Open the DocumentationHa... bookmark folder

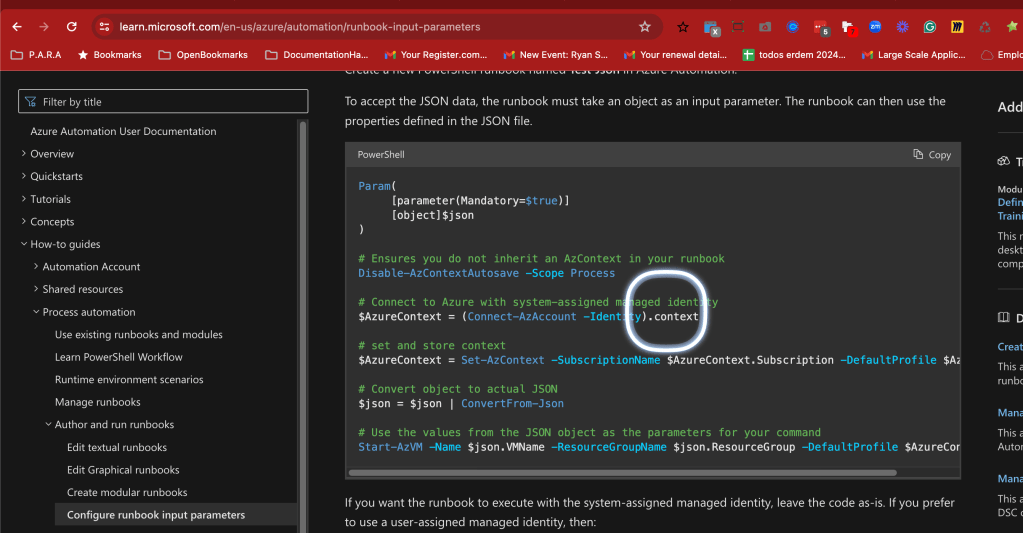click(316, 55)
